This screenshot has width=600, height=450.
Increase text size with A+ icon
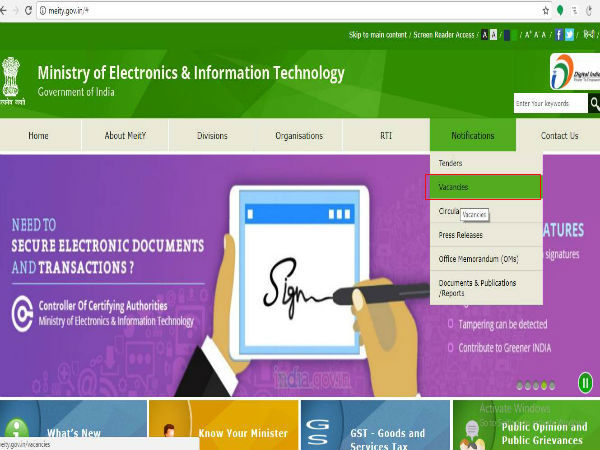tap(528, 35)
